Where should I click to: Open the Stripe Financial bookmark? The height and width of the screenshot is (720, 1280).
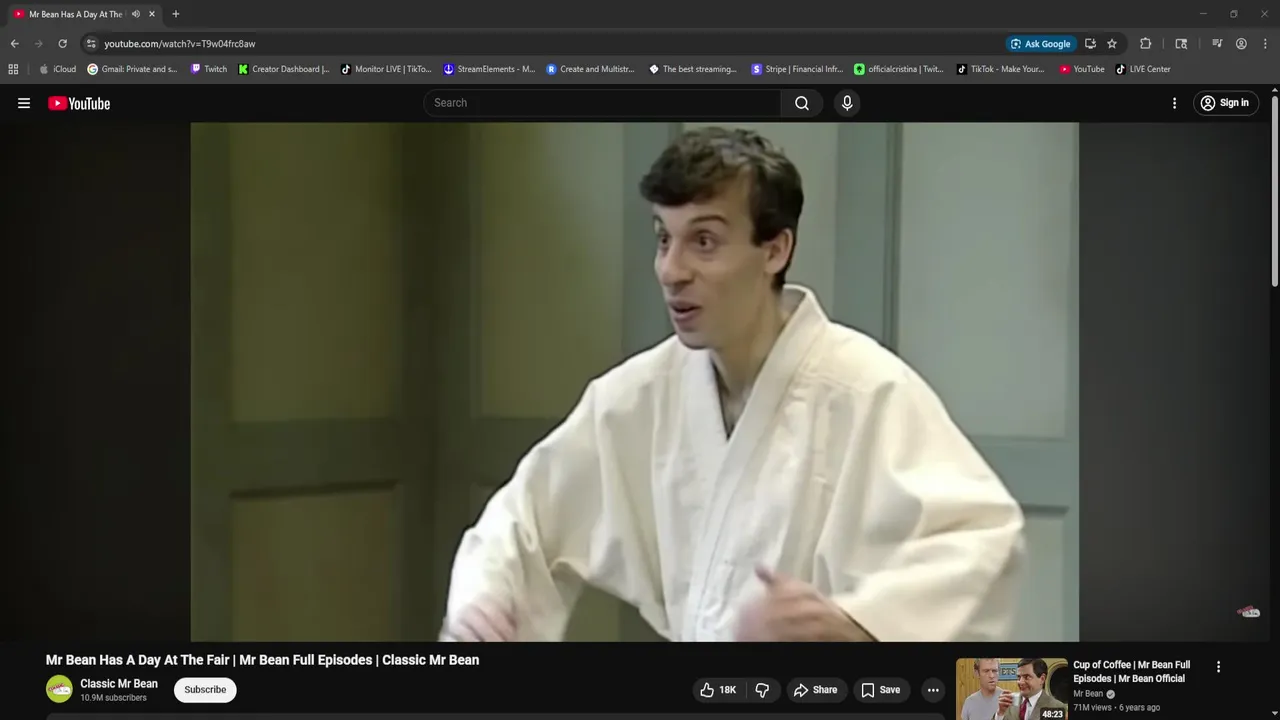pos(797,69)
